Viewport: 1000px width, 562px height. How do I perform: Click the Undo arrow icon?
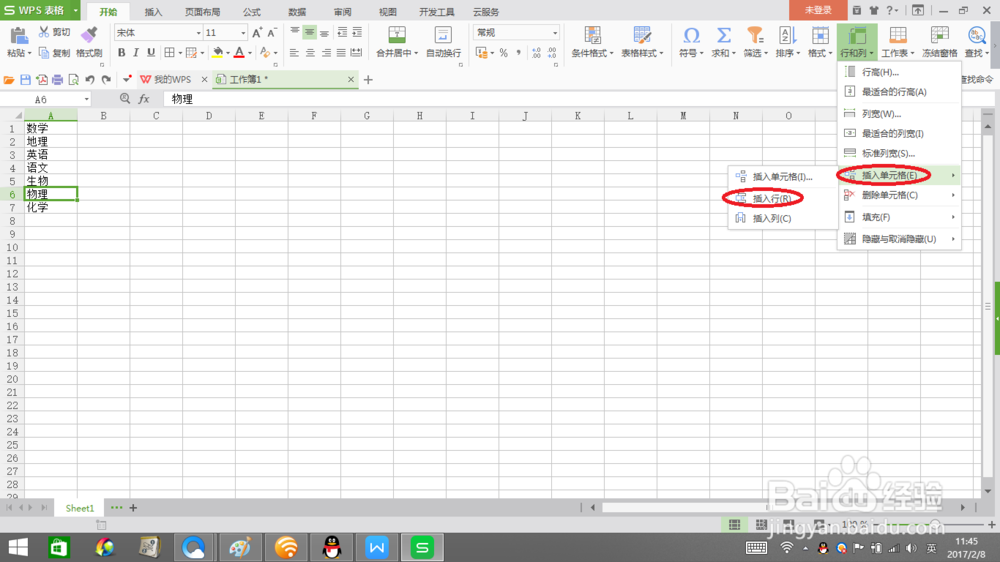(90, 80)
